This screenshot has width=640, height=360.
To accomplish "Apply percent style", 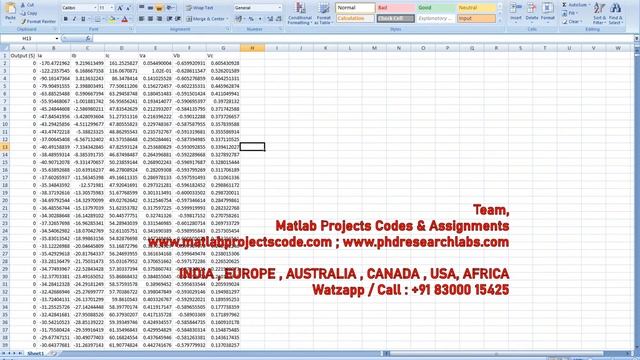I will point(251,19).
